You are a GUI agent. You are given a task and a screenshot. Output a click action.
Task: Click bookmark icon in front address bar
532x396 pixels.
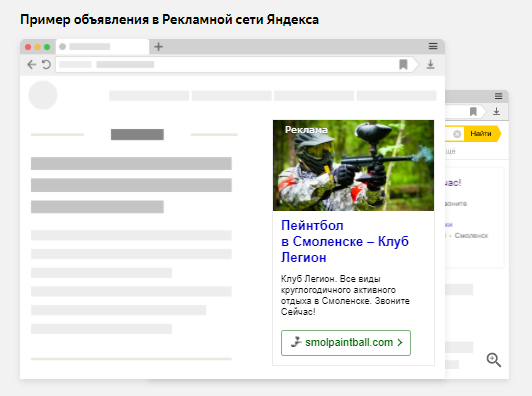point(403,64)
